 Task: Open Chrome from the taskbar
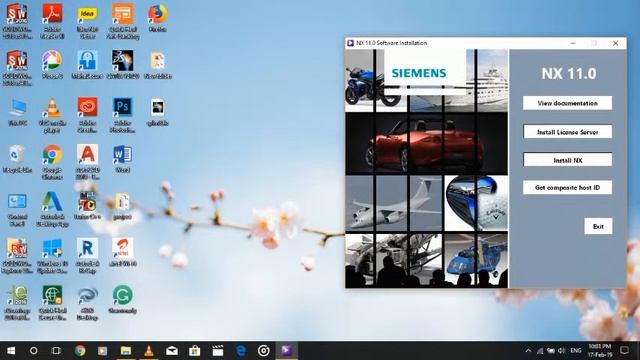point(80,351)
